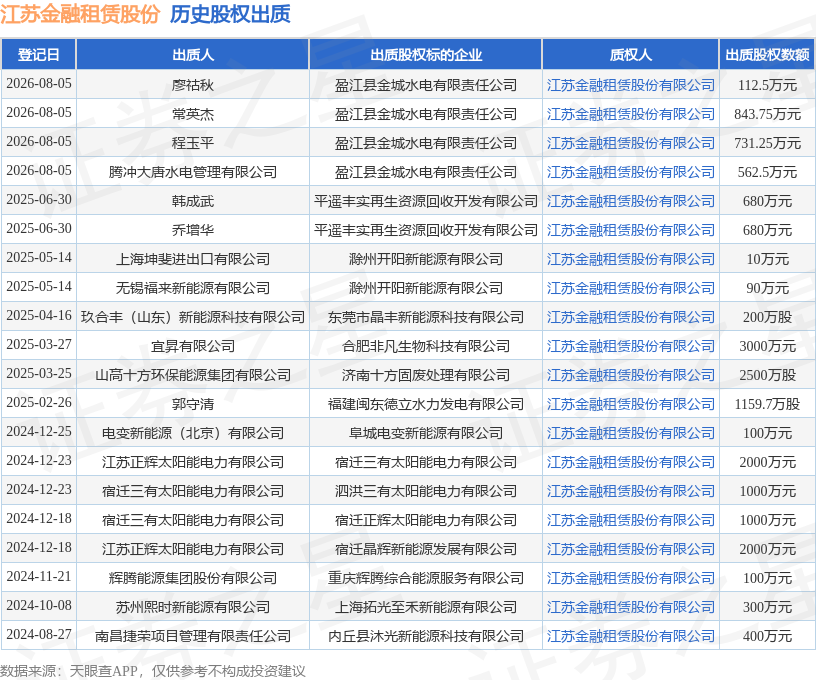This screenshot has height=680, width=816.
Task: Select pledgor name 韩成武
Action: 193,201
